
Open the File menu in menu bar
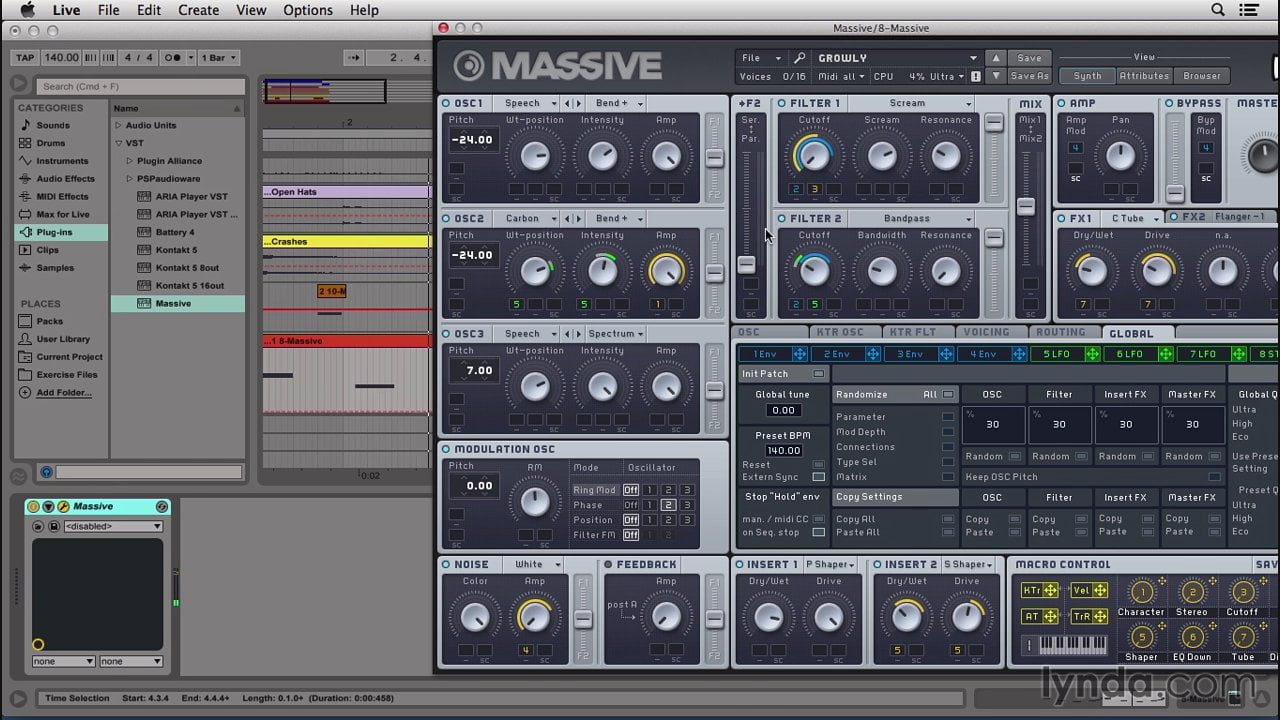coord(108,10)
